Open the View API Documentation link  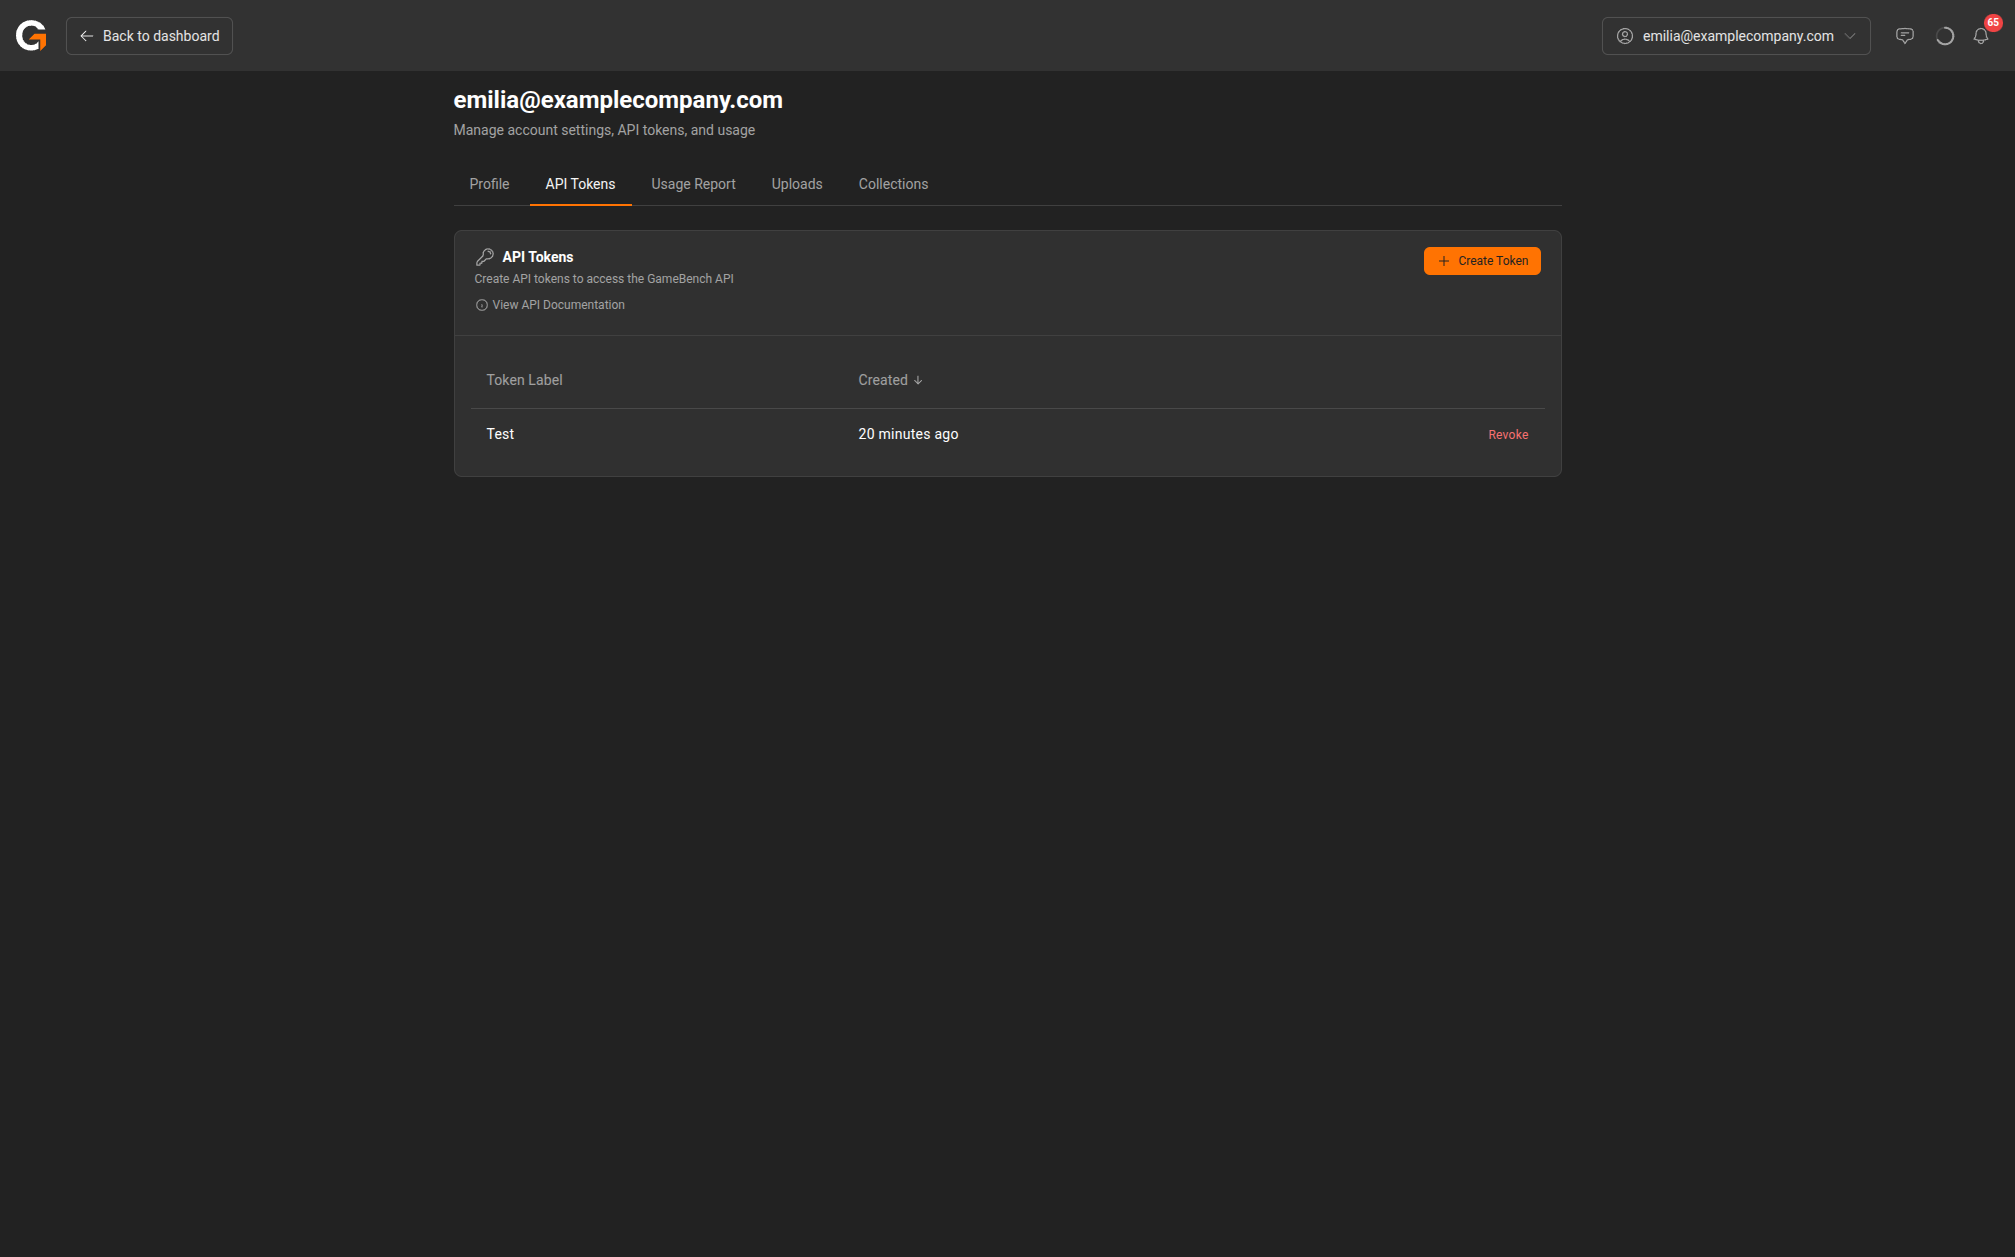(x=558, y=305)
